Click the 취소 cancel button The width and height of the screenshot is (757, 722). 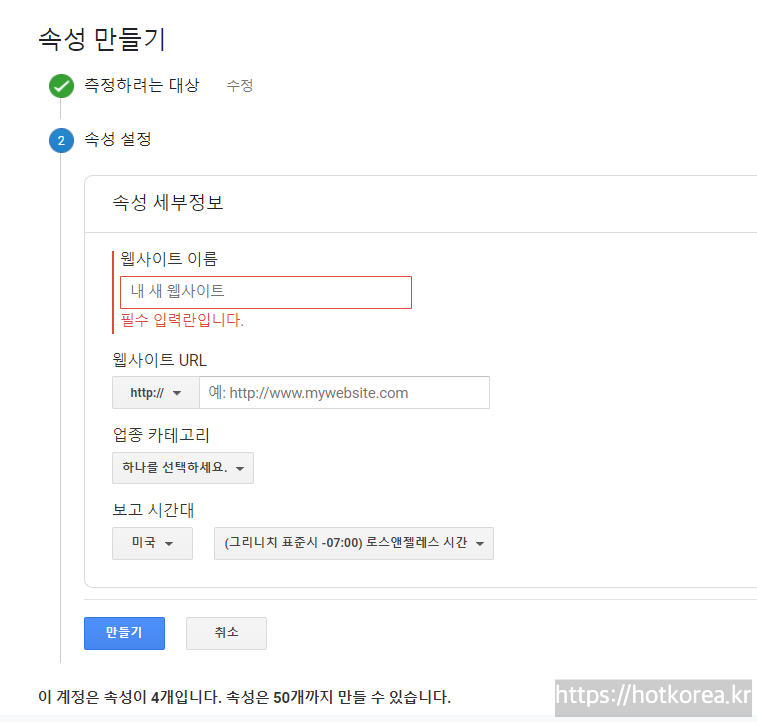226,633
